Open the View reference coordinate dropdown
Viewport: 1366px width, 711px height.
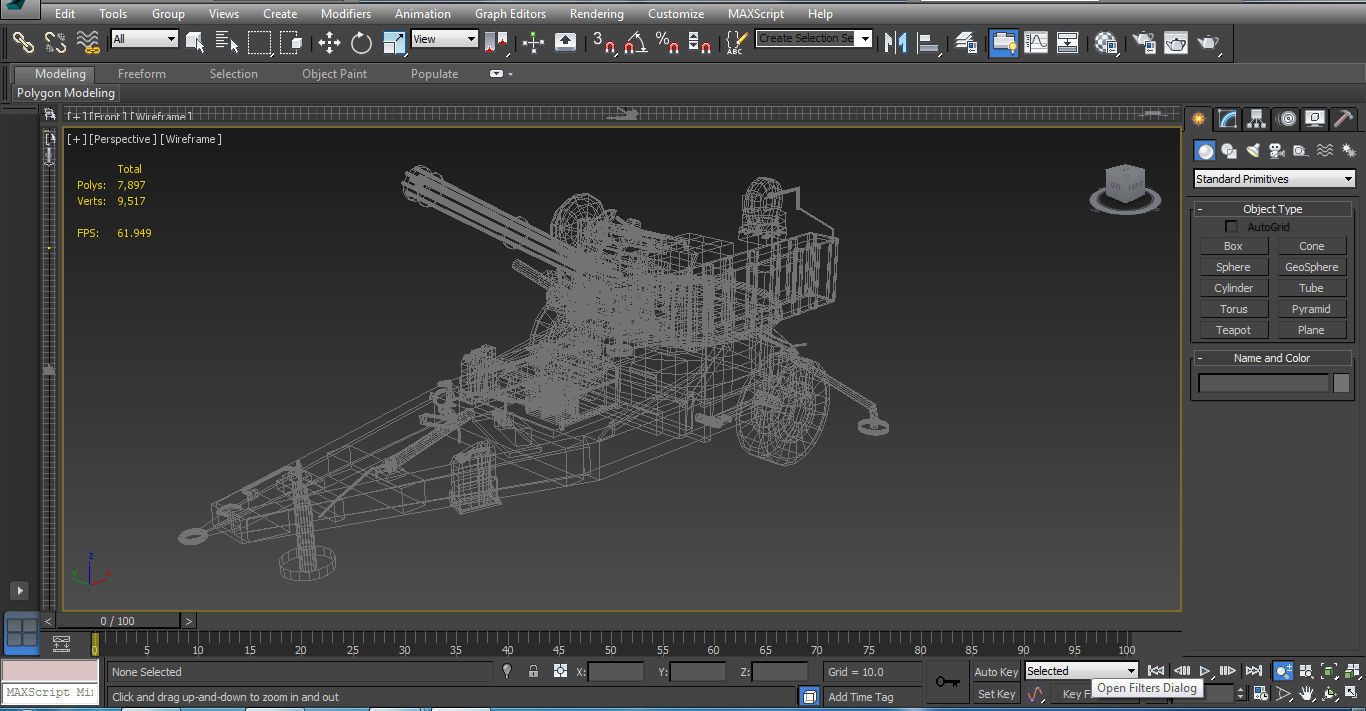click(x=444, y=39)
